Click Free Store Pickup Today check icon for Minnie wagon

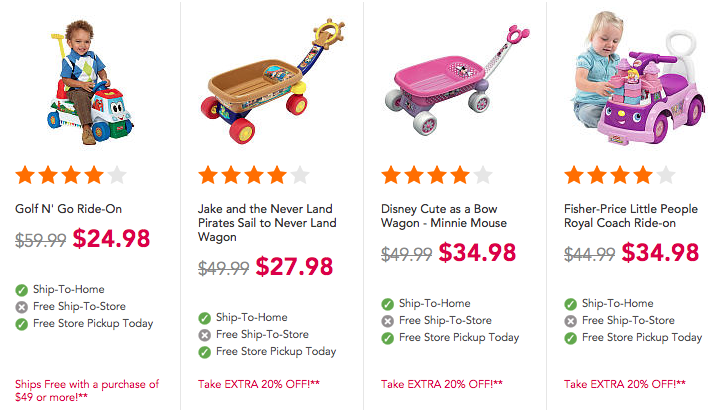tap(388, 338)
